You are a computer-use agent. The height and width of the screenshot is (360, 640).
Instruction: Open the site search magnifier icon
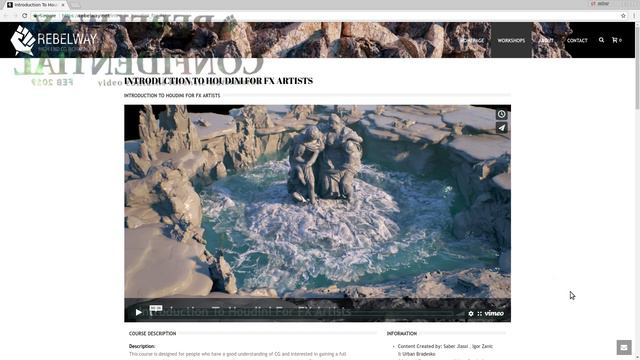(601, 40)
